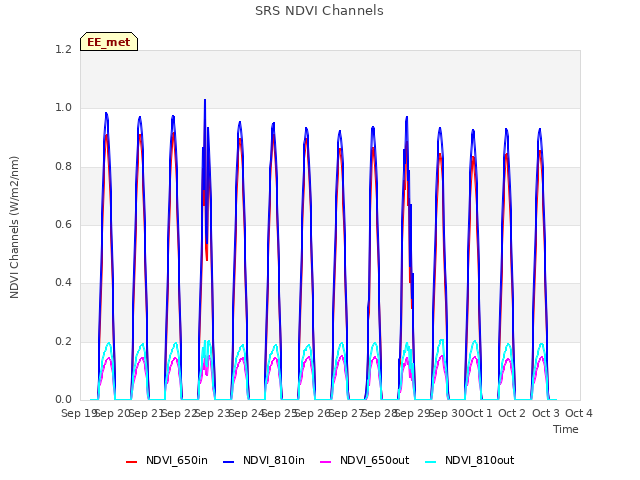Click the tallest blue spike above 1.0

[205, 105]
